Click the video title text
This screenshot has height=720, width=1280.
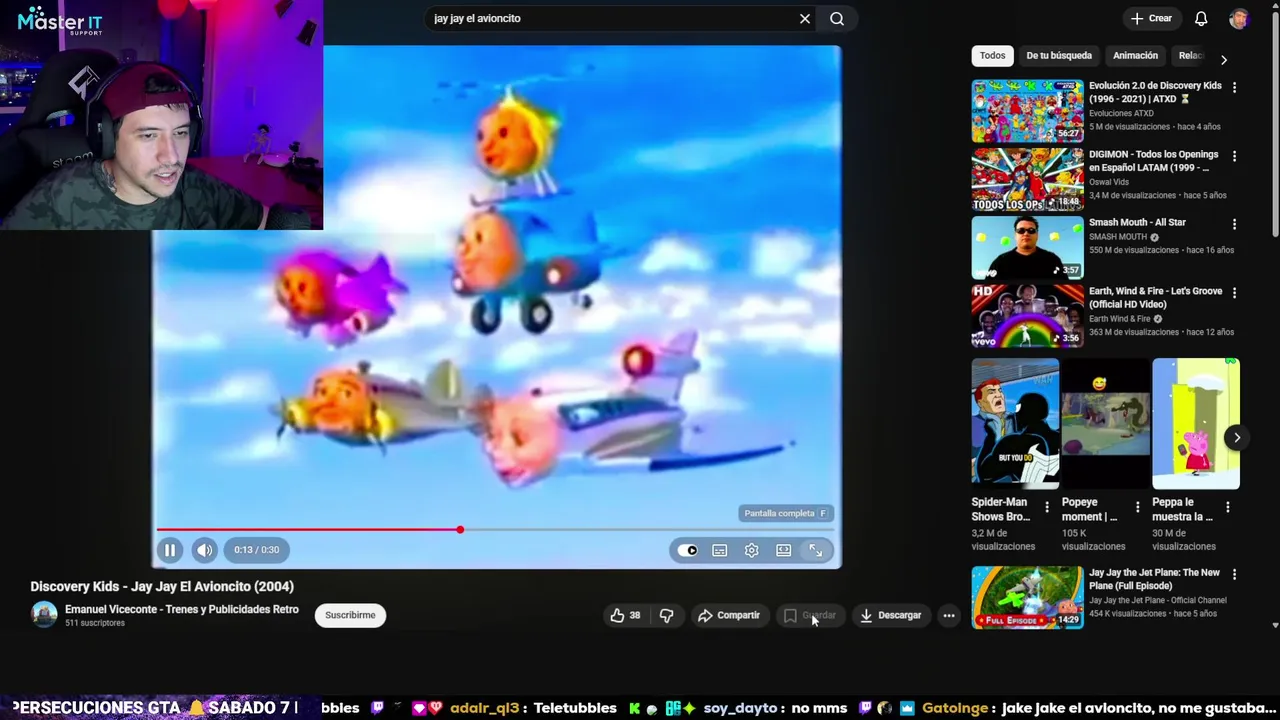pyautogui.click(x=162, y=587)
